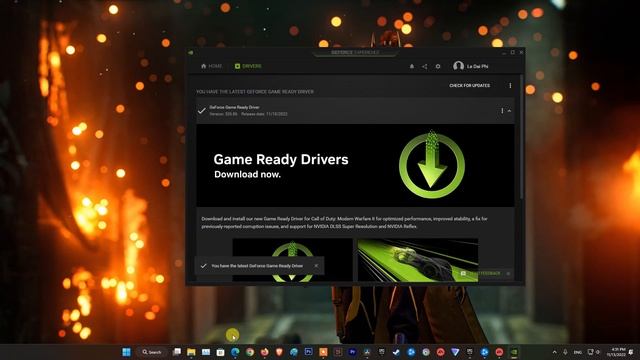Open File Explorer from the taskbar
The width and height of the screenshot is (640, 360).
click(191, 352)
